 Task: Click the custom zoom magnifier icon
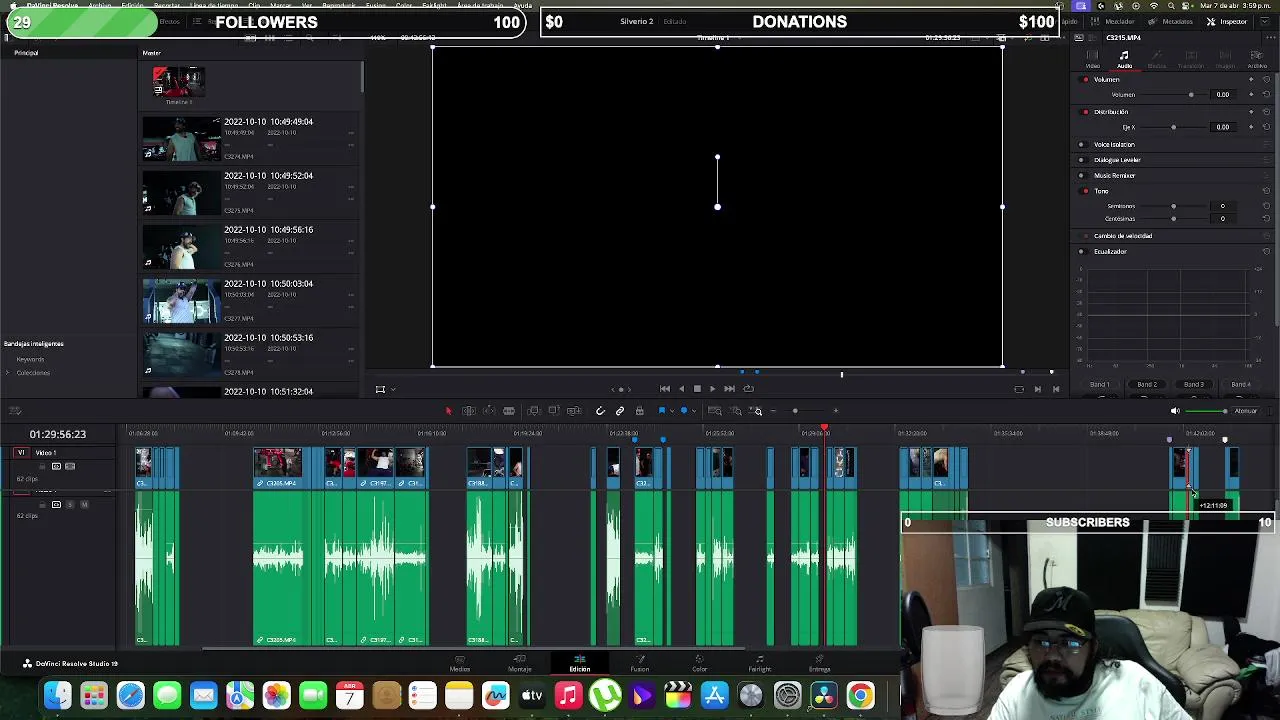[757, 411]
